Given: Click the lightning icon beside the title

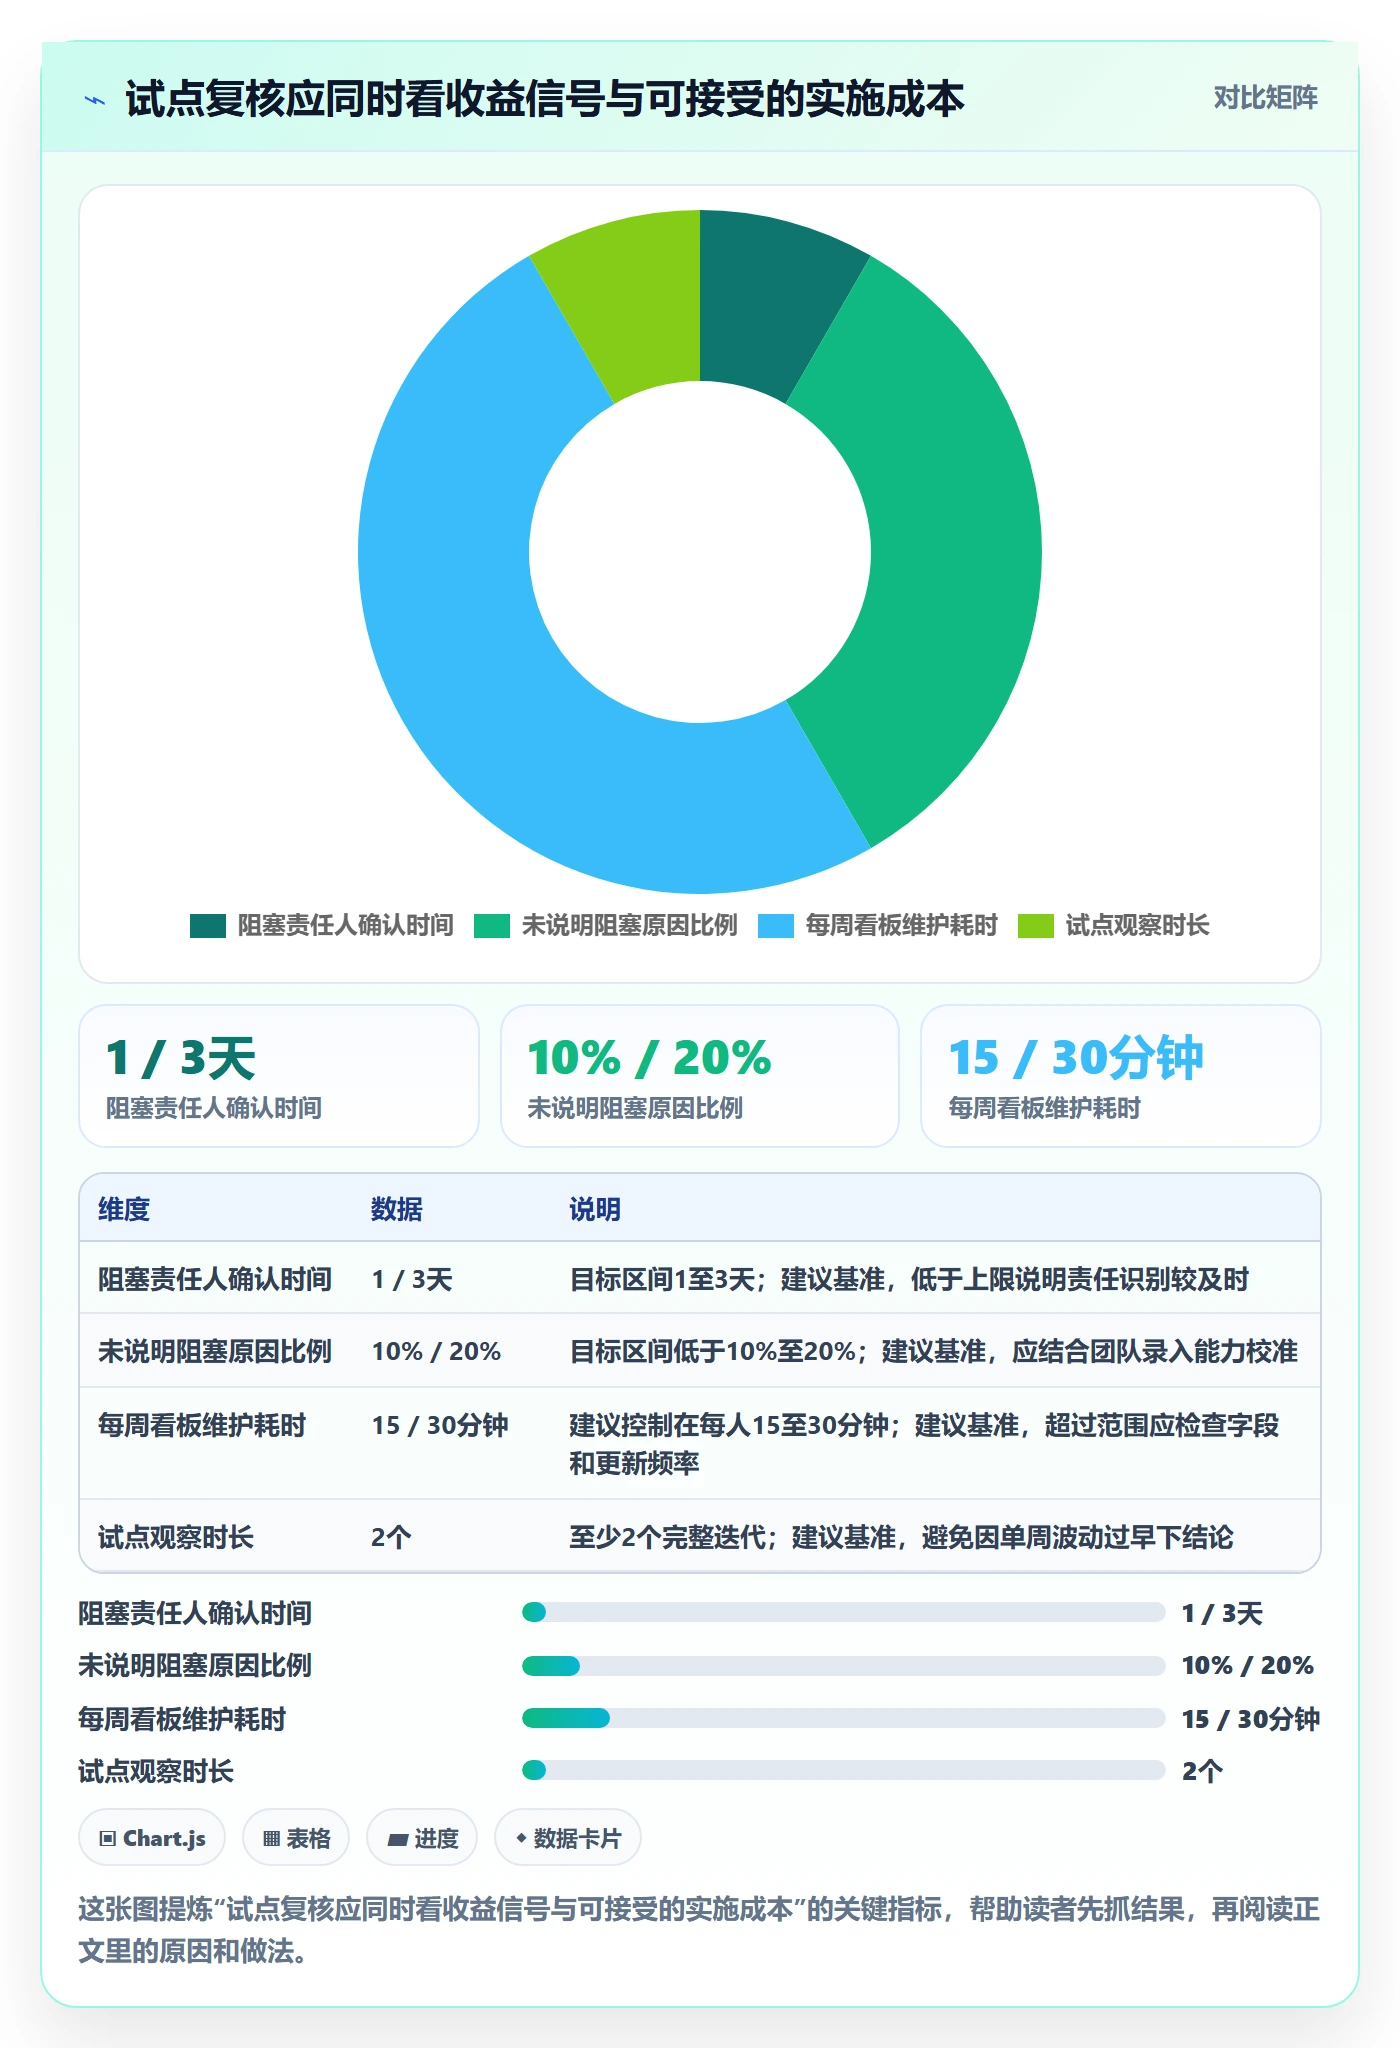Looking at the screenshot, I should pos(95,99).
